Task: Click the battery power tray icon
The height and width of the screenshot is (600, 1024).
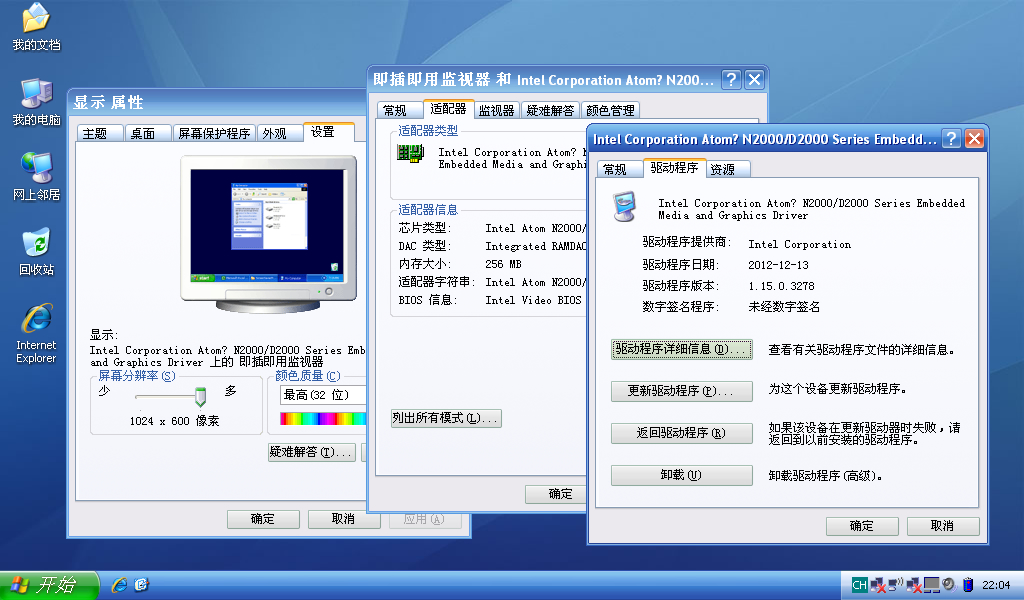Action: pos(967,585)
